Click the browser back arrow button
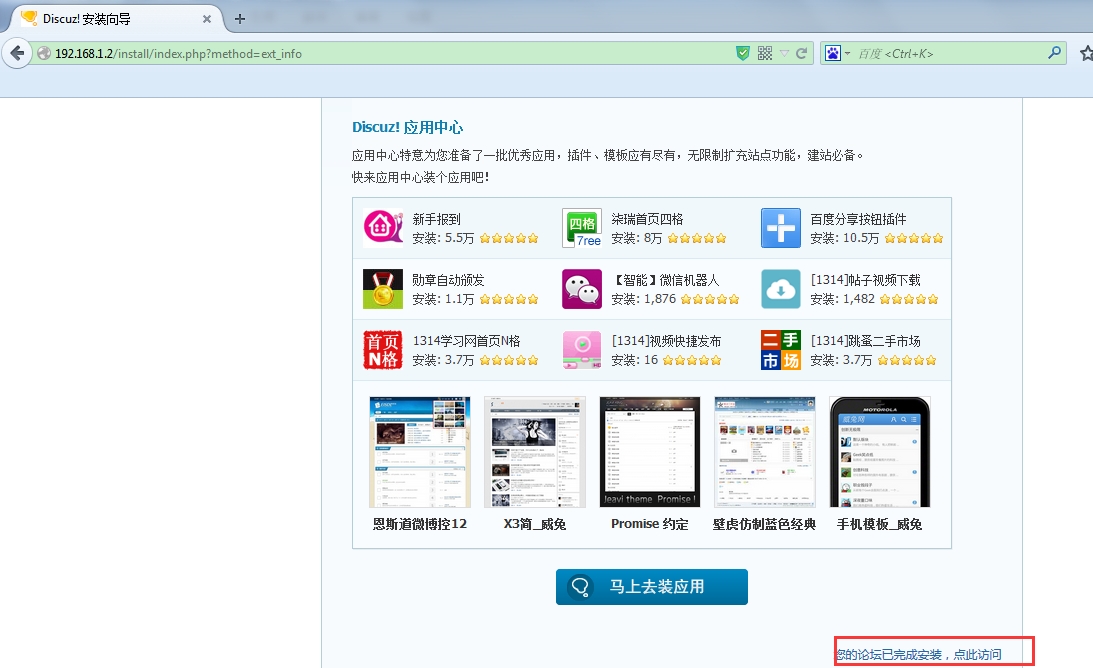 click(x=17, y=53)
